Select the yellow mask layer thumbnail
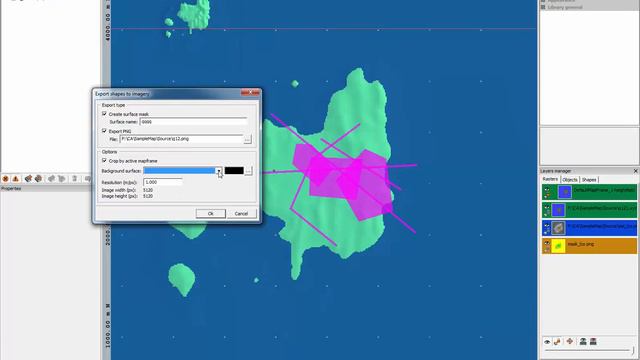 558,246
